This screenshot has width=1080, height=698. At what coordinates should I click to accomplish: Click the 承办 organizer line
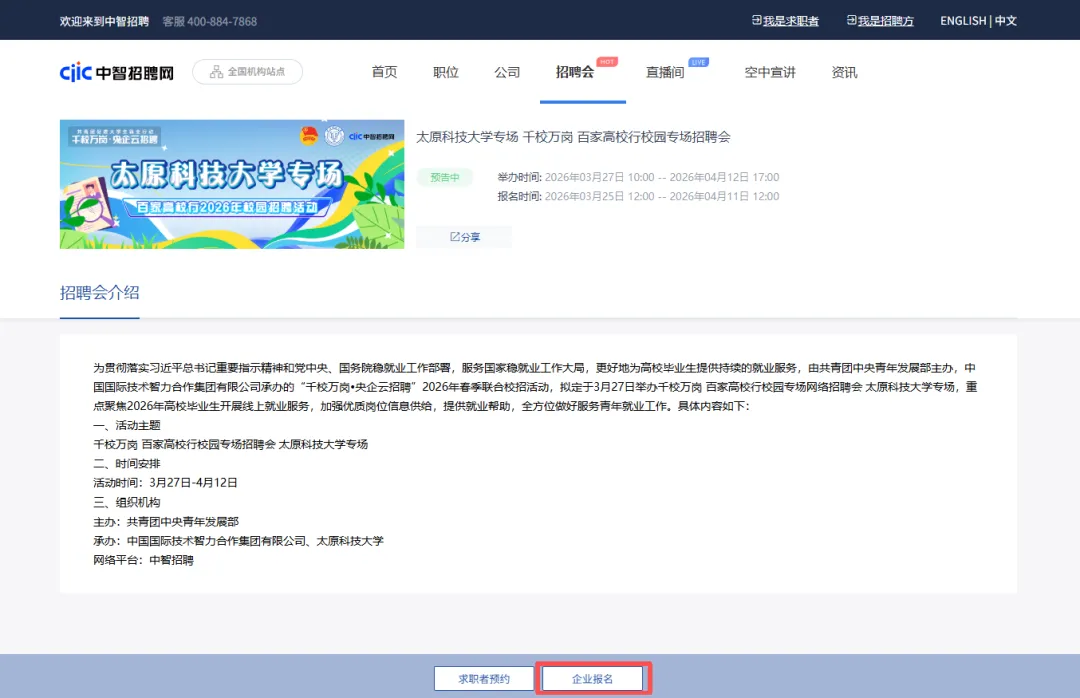click(238, 541)
